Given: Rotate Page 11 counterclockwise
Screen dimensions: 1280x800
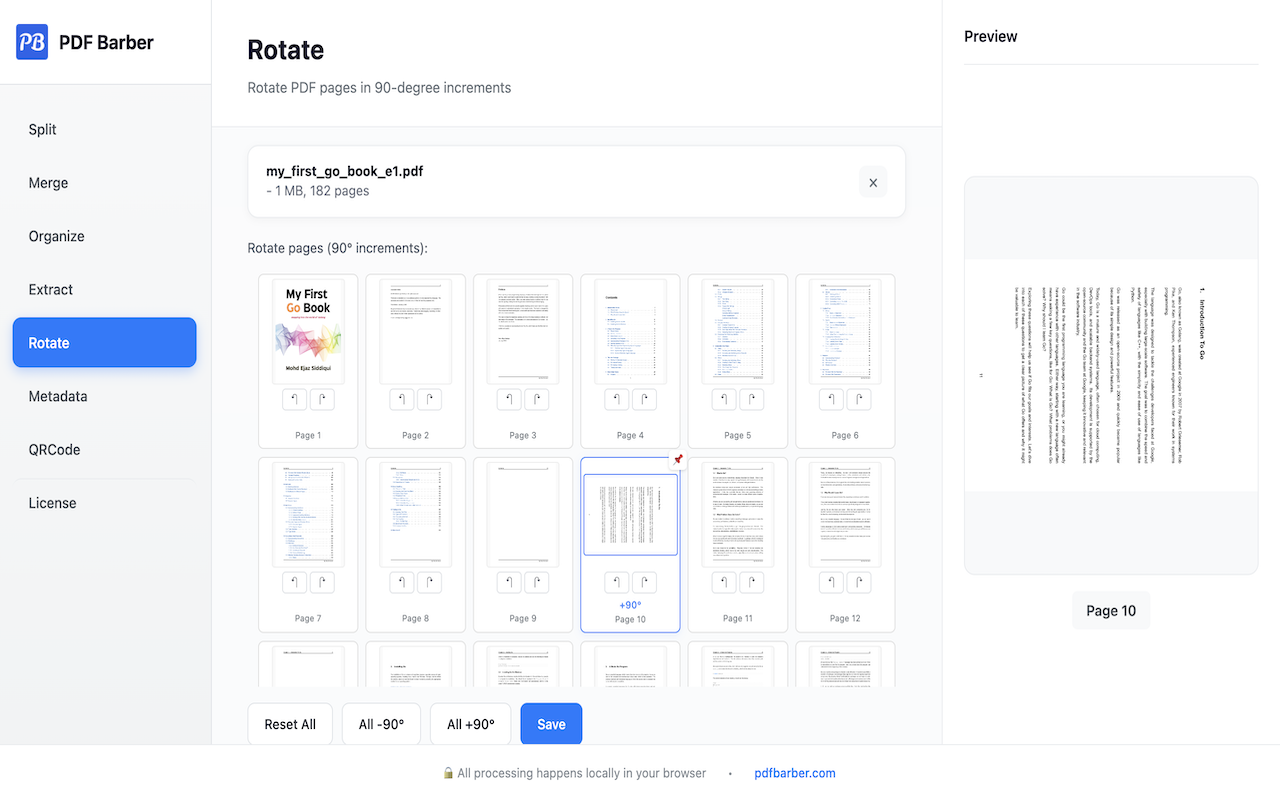Looking at the screenshot, I should pos(725,583).
